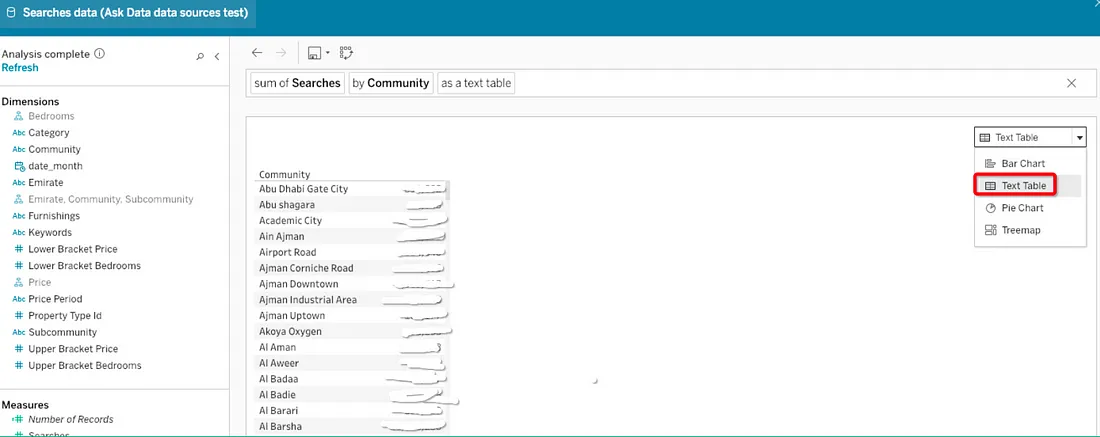Click the swap axes icon
This screenshot has width=1100, height=437.
(347, 53)
